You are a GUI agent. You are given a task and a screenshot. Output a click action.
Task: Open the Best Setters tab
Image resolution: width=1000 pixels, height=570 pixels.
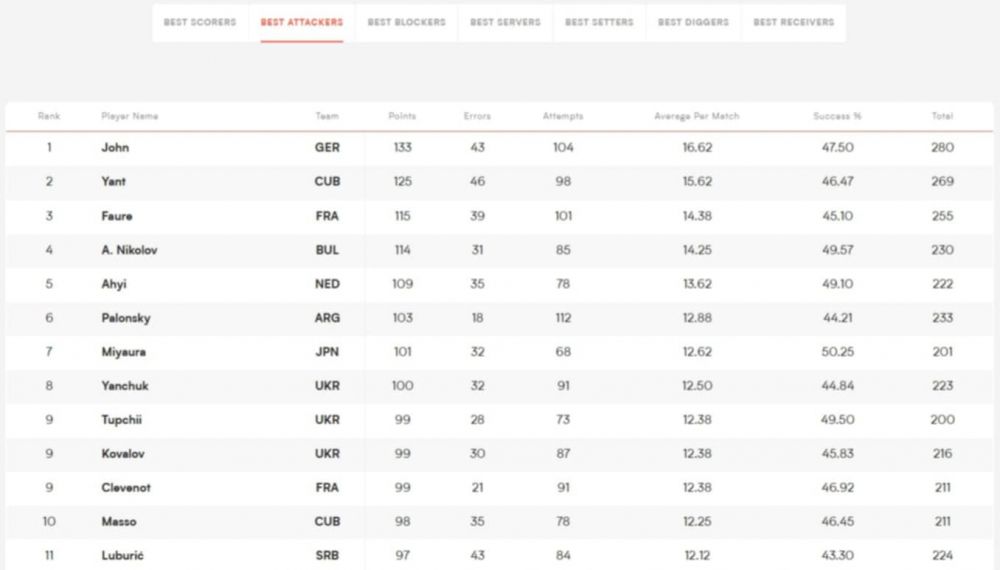coord(599,22)
